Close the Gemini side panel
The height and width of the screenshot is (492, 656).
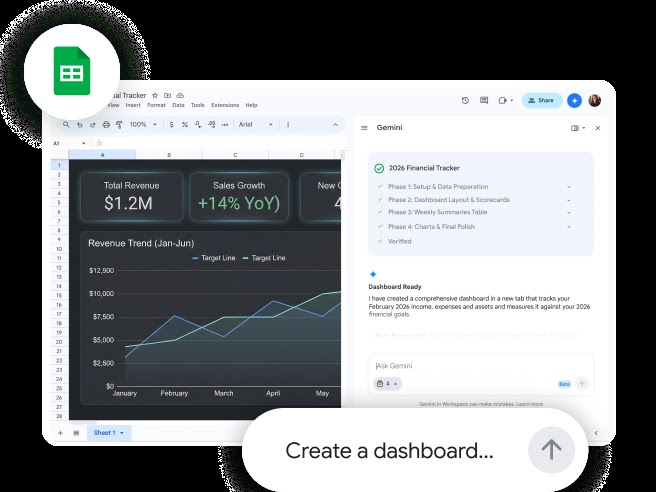click(598, 128)
